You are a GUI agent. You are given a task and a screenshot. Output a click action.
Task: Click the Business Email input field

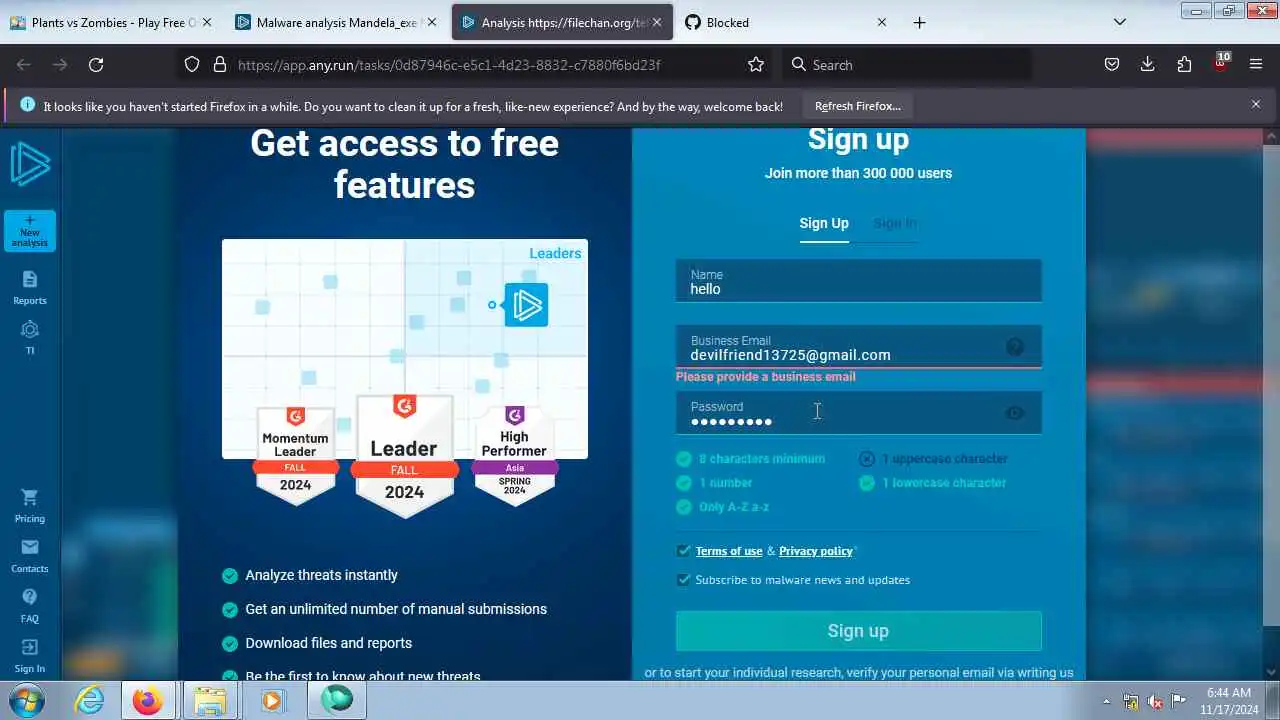[858, 347]
